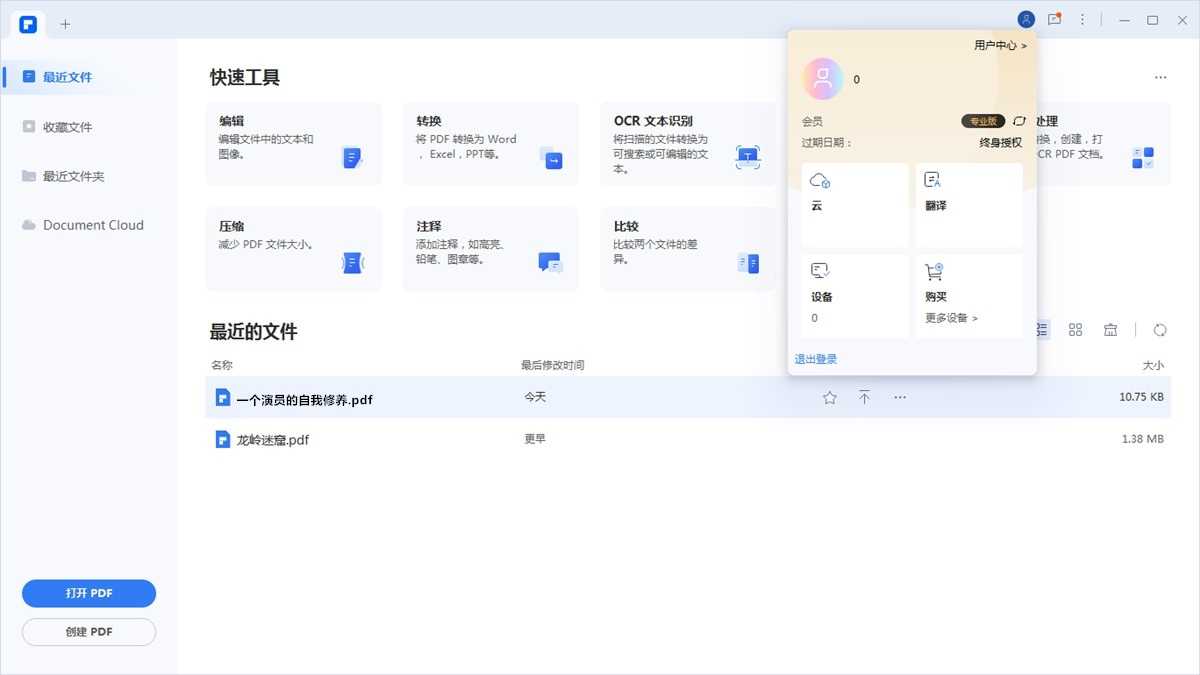Switch to grid thumbnail view
This screenshot has width=1200, height=675.
1076,329
